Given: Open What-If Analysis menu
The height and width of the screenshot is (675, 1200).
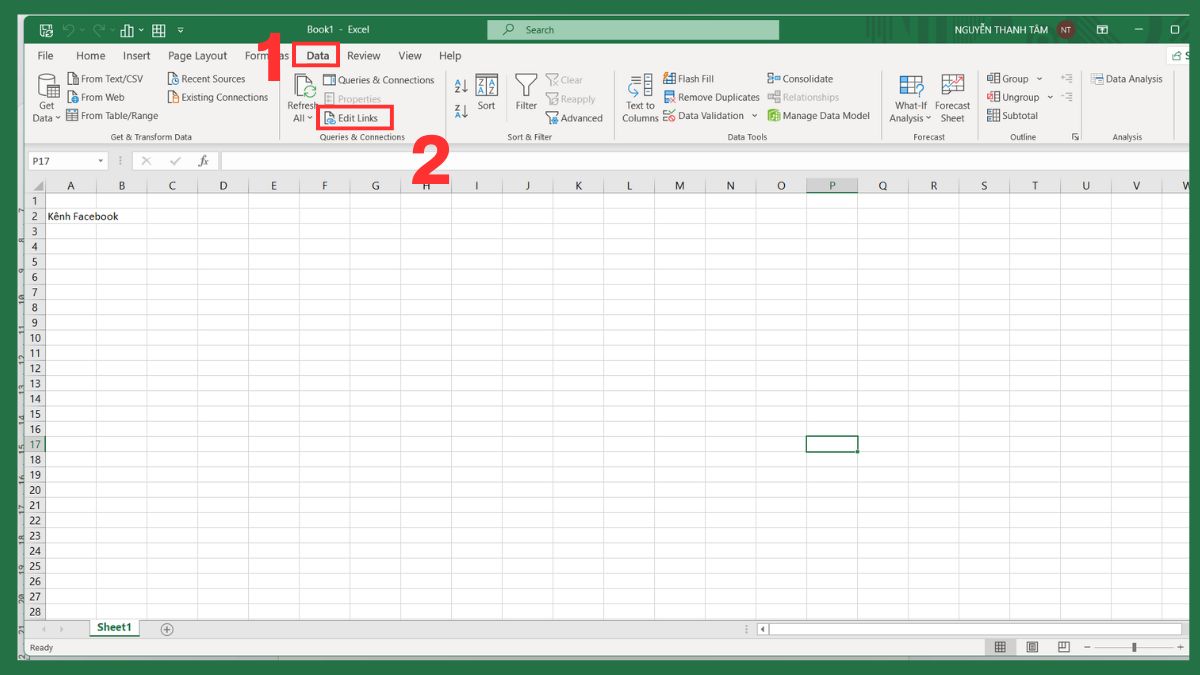Looking at the screenshot, I should click(911, 98).
